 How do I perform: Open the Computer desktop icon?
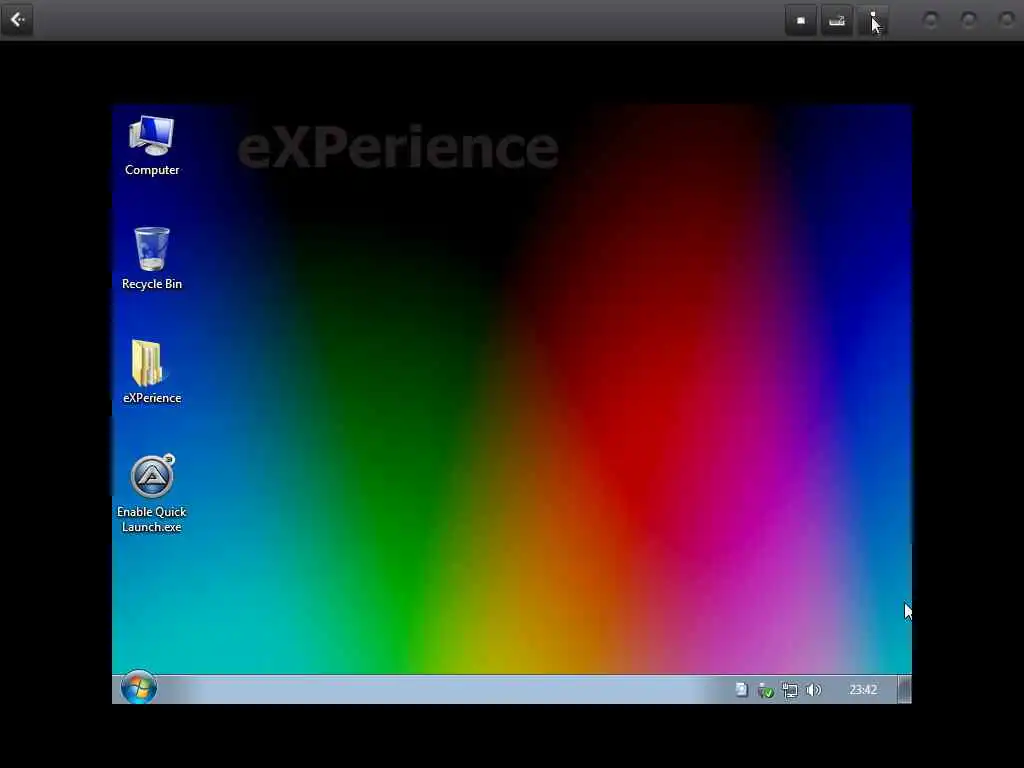[x=152, y=137]
